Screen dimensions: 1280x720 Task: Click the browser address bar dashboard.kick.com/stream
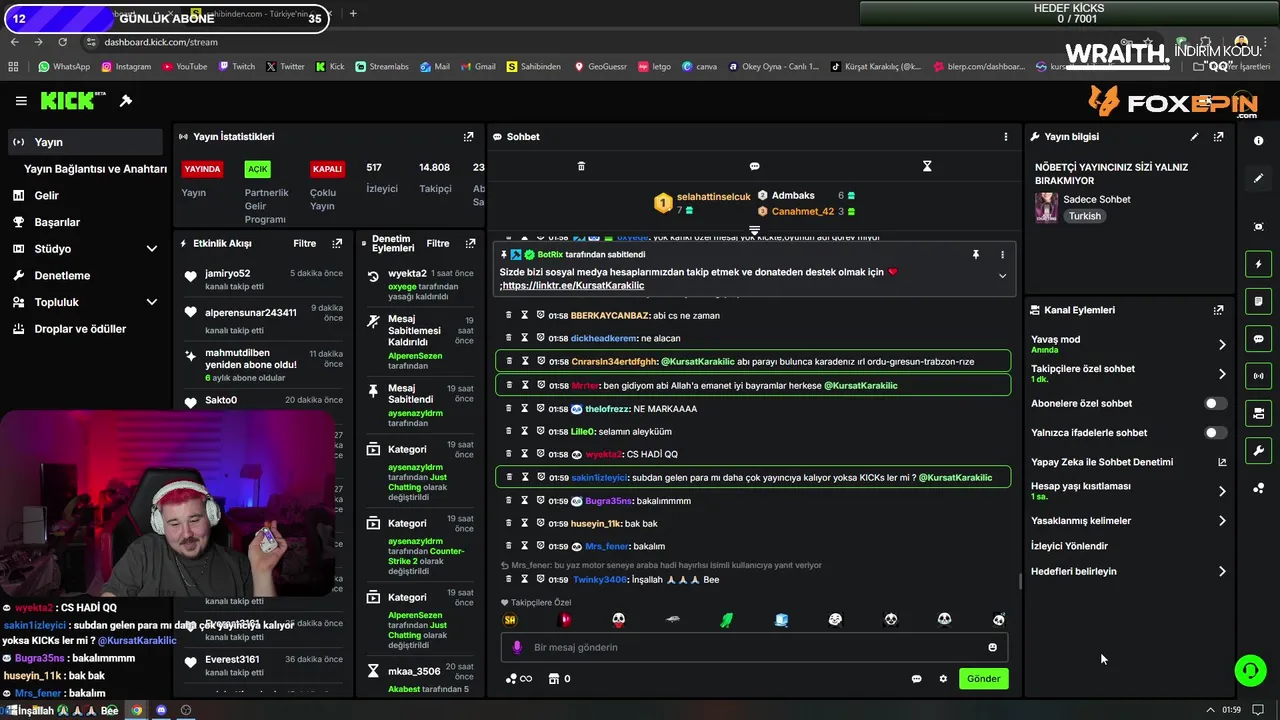click(160, 42)
